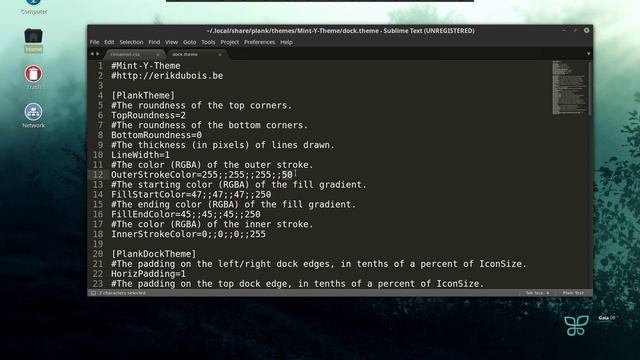640x360 pixels.
Task: Open Plain Text syntax selector
Action: click(x=573, y=293)
